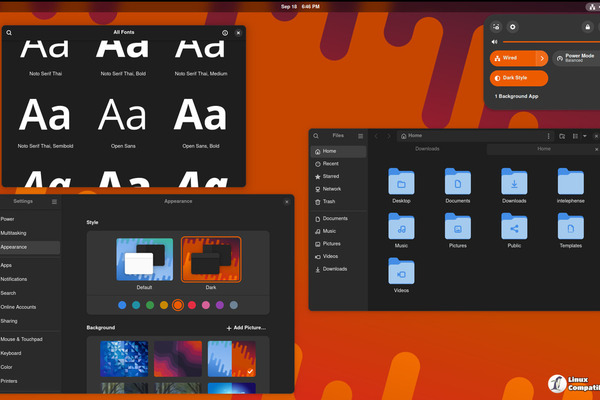Choose the green accent color swatch

click(150, 304)
